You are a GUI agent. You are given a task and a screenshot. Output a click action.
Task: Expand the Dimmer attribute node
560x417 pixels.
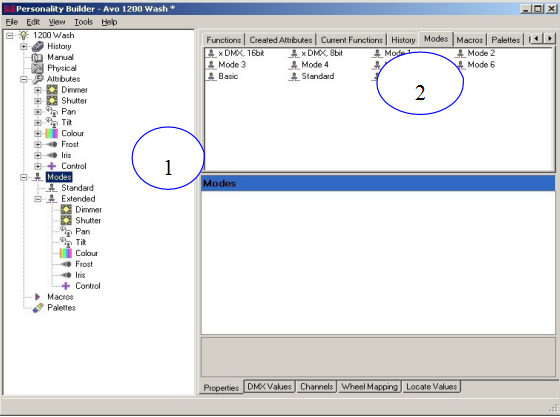coord(38,90)
